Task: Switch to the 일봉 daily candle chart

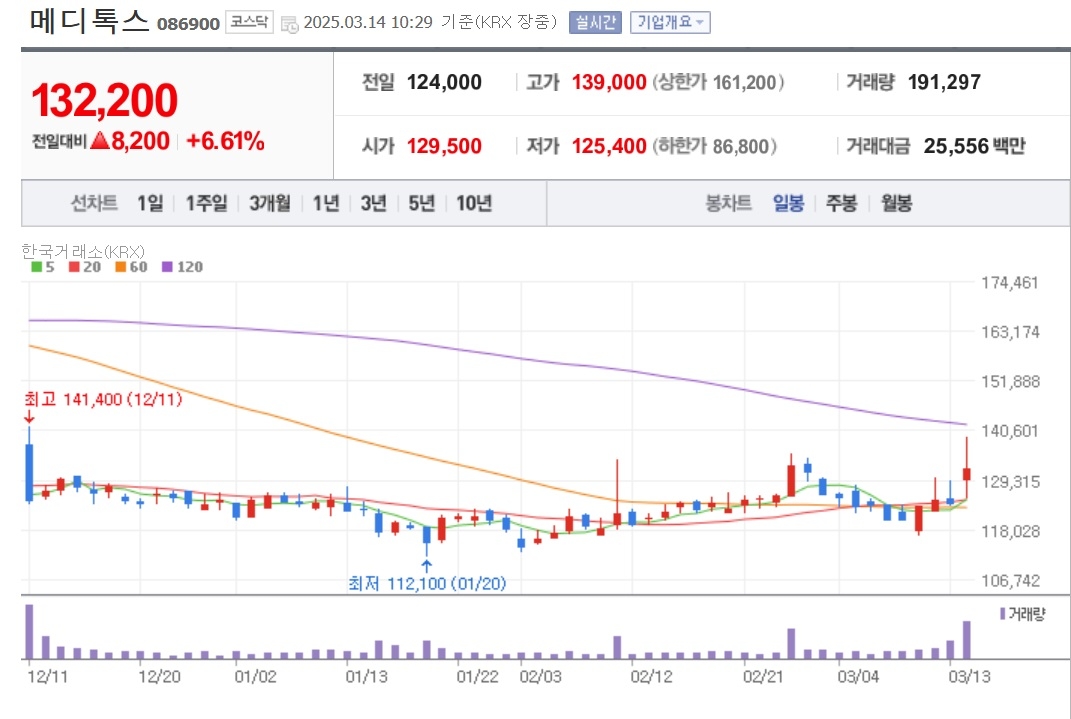Action: (788, 203)
